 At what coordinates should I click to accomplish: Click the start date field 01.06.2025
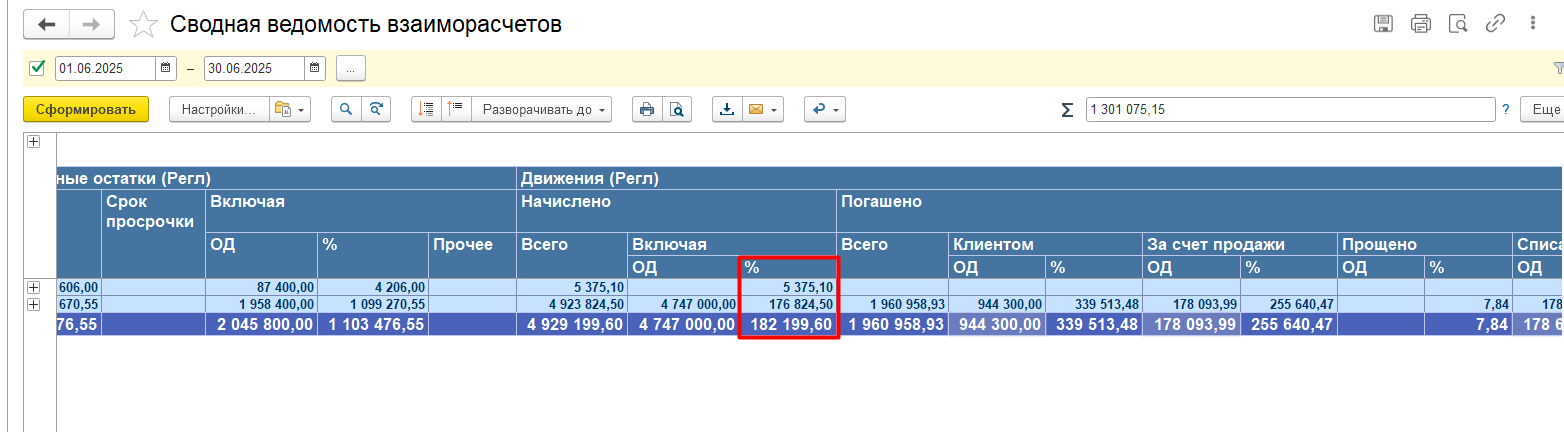click(106, 68)
